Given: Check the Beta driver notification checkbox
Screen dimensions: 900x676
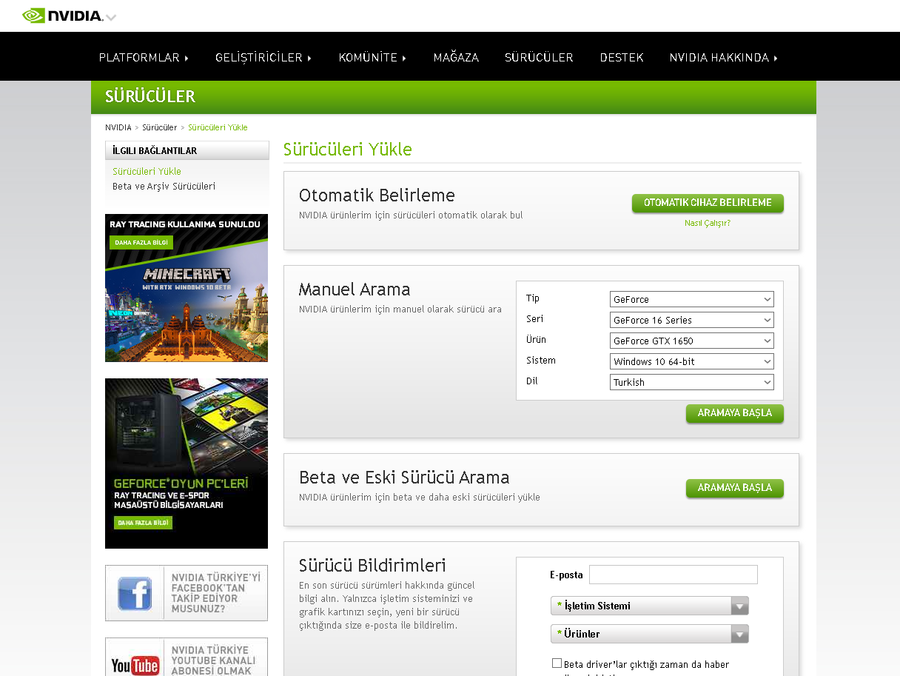Looking at the screenshot, I should click(557, 663).
